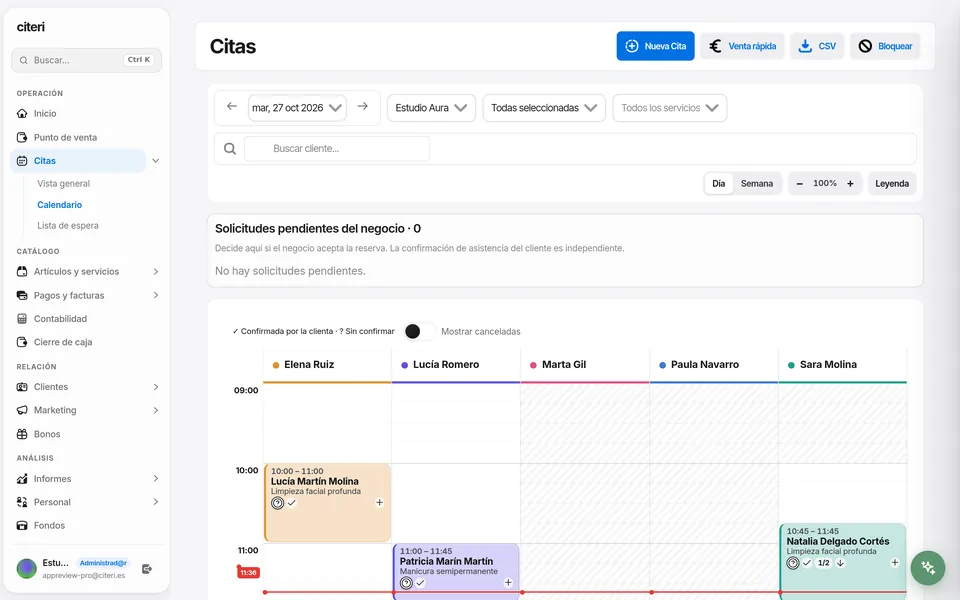Screen dimensions: 960x600
Task: Click the user avatar at sidebar bottom
Action: click(26, 569)
